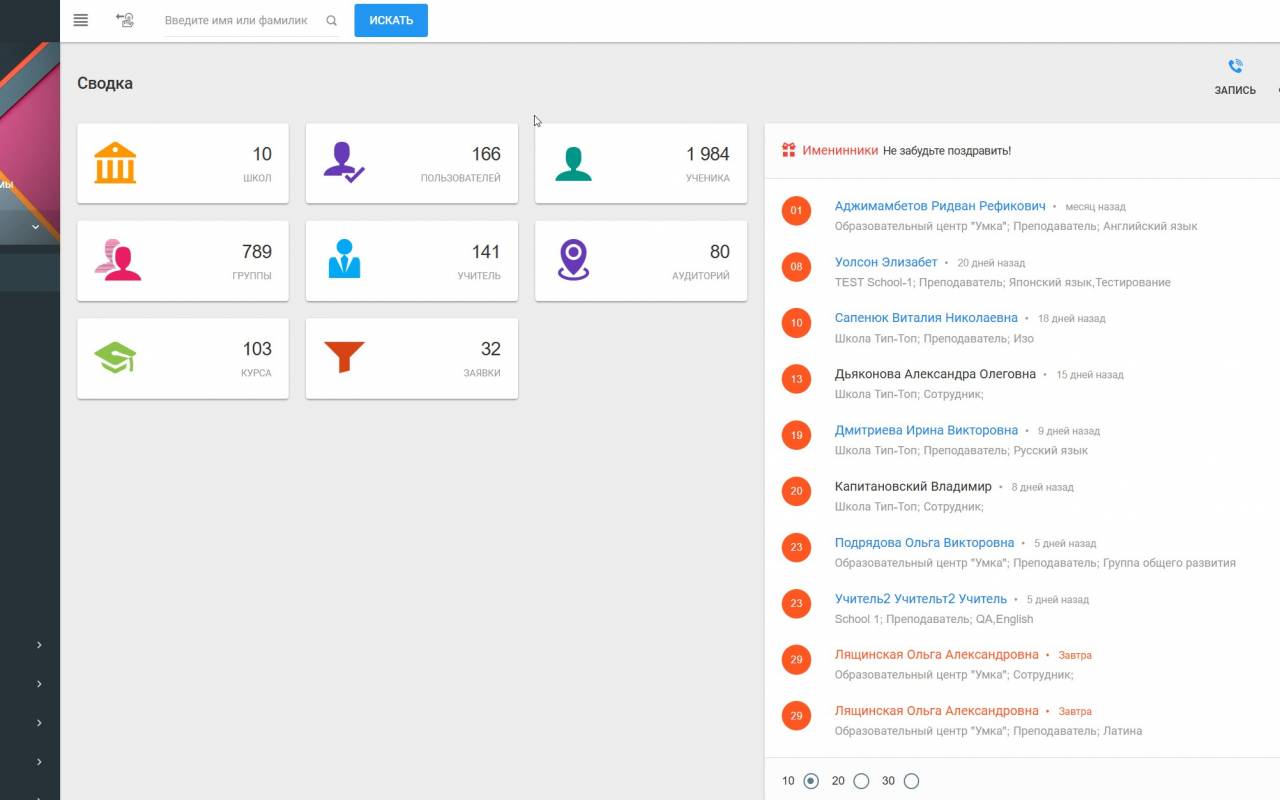Image resolution: width=1280 pixels, height=800 pixels.
Task: Click 'TEST School-1; Преподаватель; Японский язык,Тестирование' text
Action: click(x=1002, y=282)
